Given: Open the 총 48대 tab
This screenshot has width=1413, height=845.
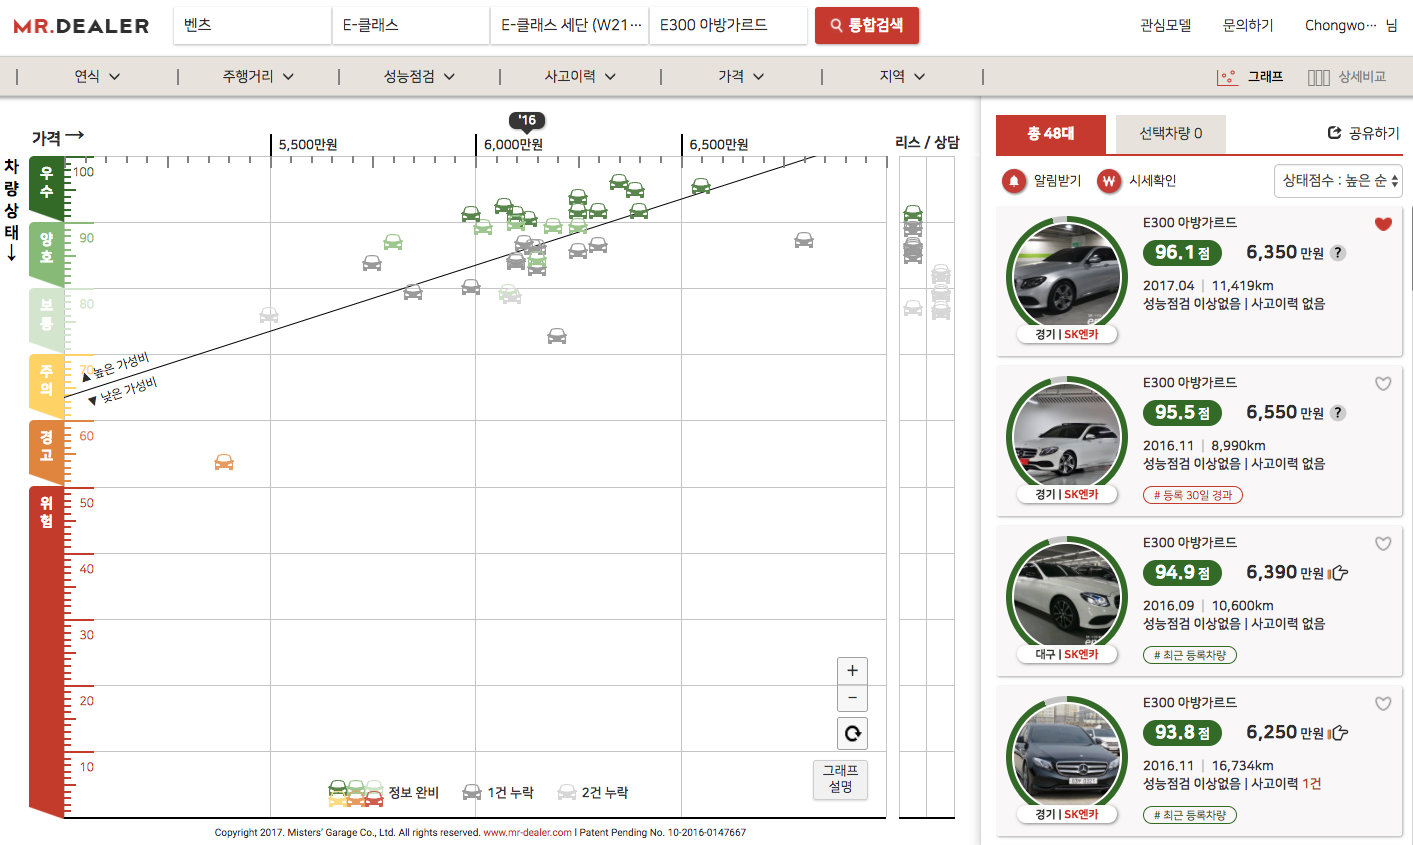Looking at the screenshot, I should (x=1050, y=134).
